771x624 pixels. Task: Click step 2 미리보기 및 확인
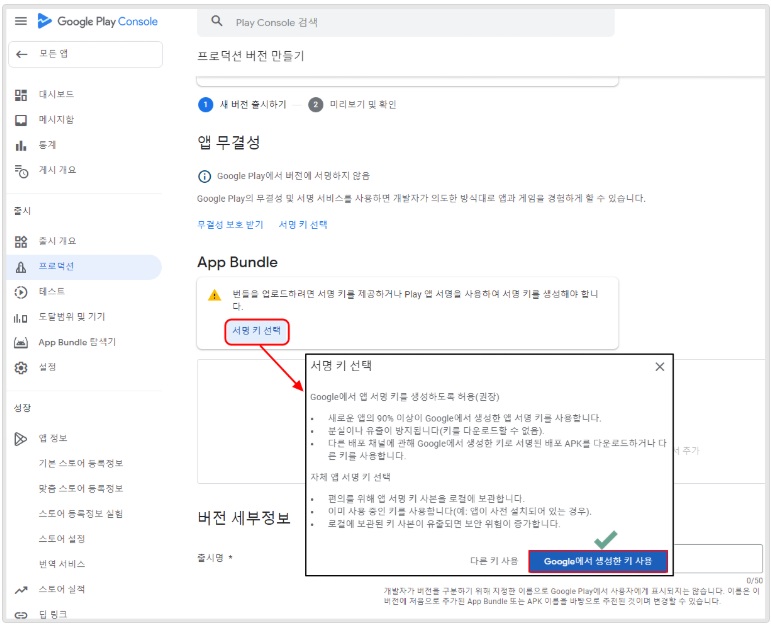(353, 105)
